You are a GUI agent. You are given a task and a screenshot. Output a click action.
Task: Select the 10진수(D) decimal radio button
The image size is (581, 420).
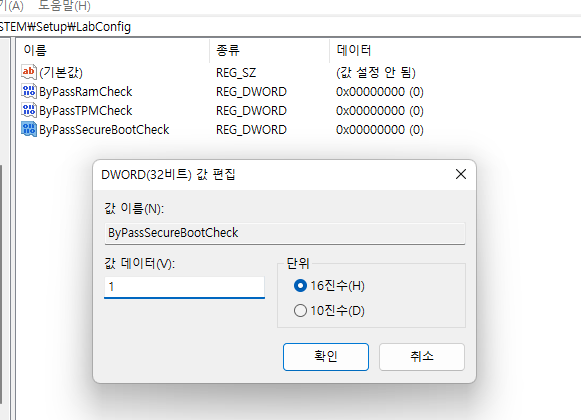300,311
